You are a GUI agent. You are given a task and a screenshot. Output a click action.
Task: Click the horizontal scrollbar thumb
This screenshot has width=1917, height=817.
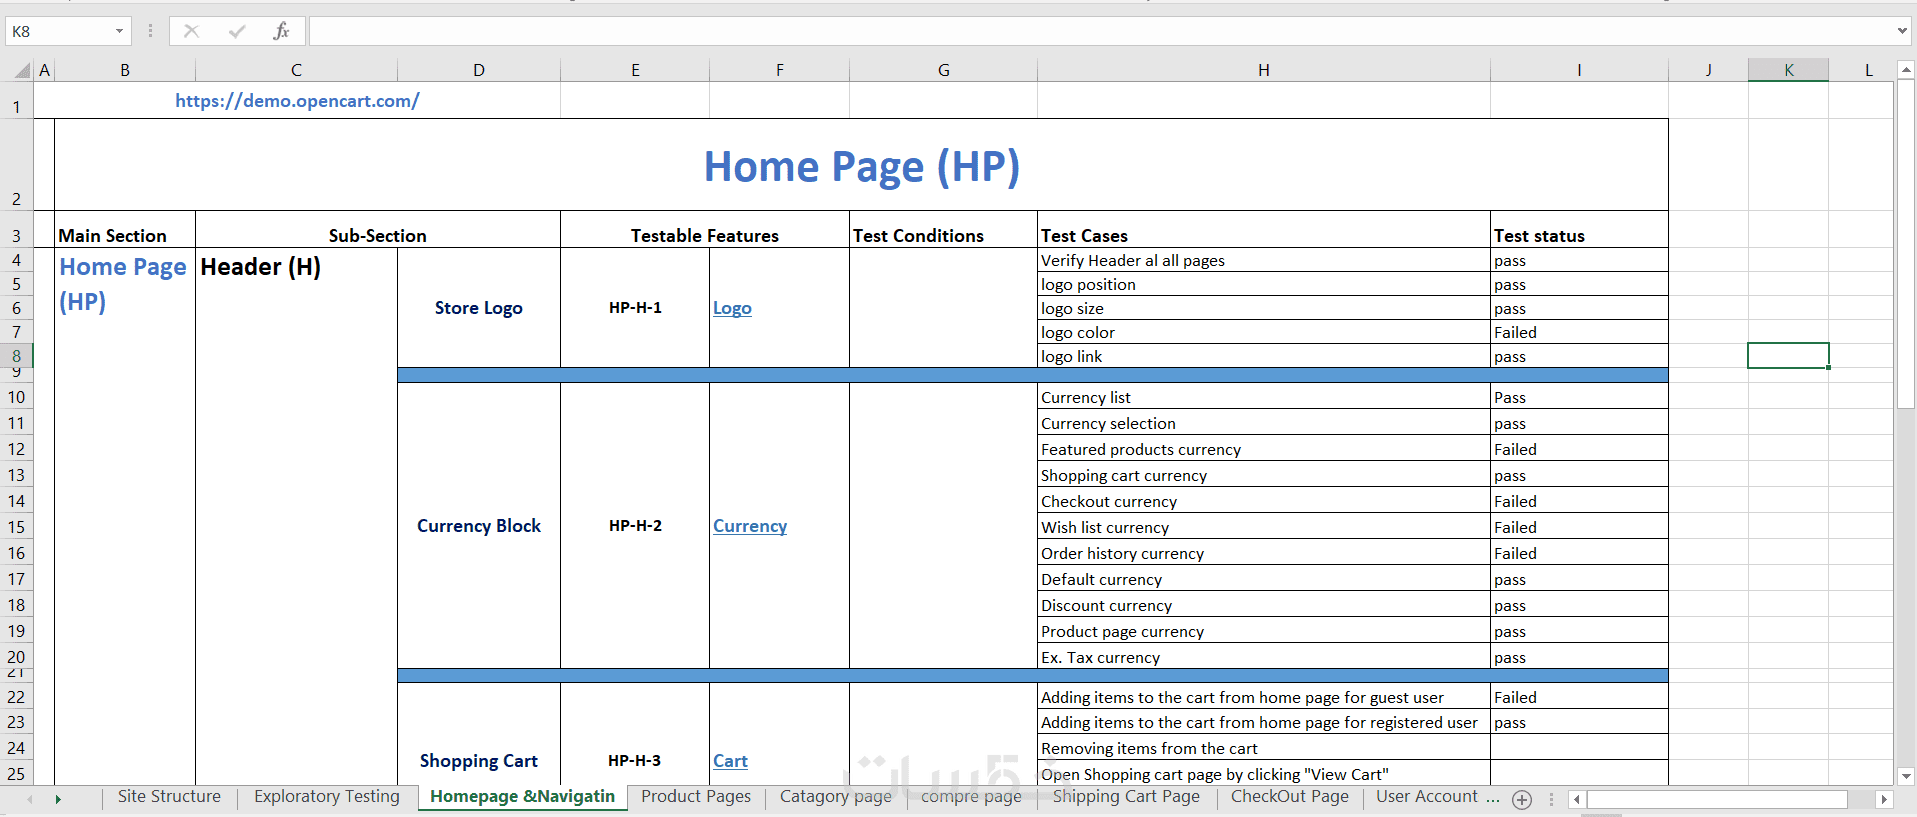pos(1717,799)
